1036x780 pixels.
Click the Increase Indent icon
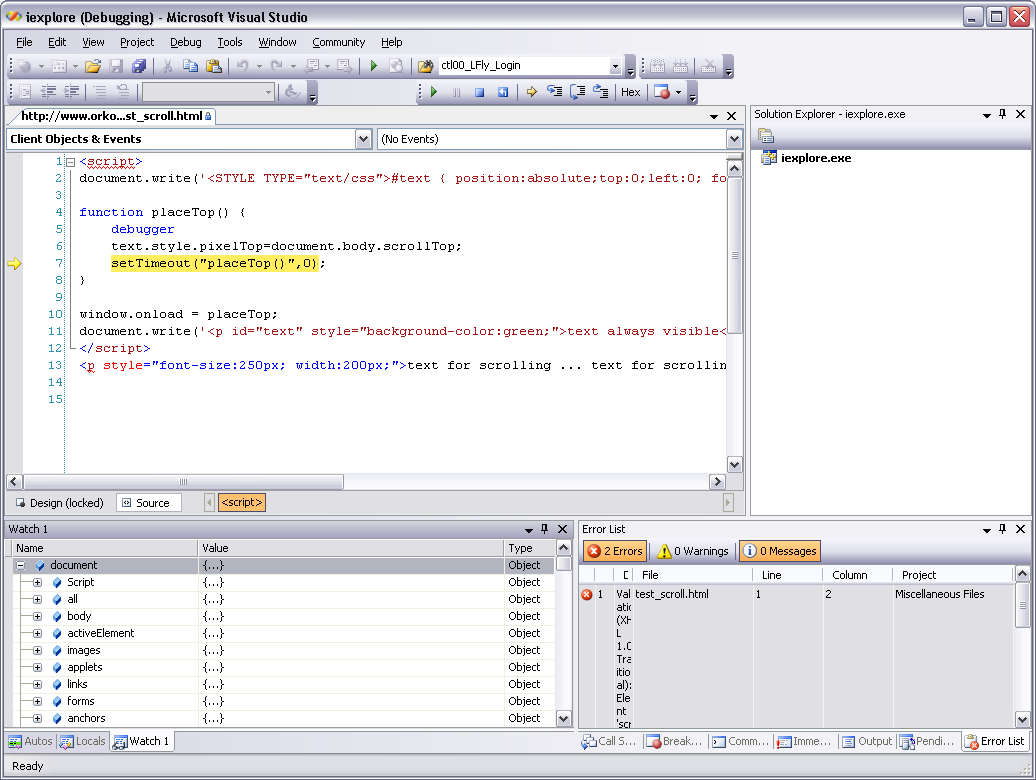(71, 92)
